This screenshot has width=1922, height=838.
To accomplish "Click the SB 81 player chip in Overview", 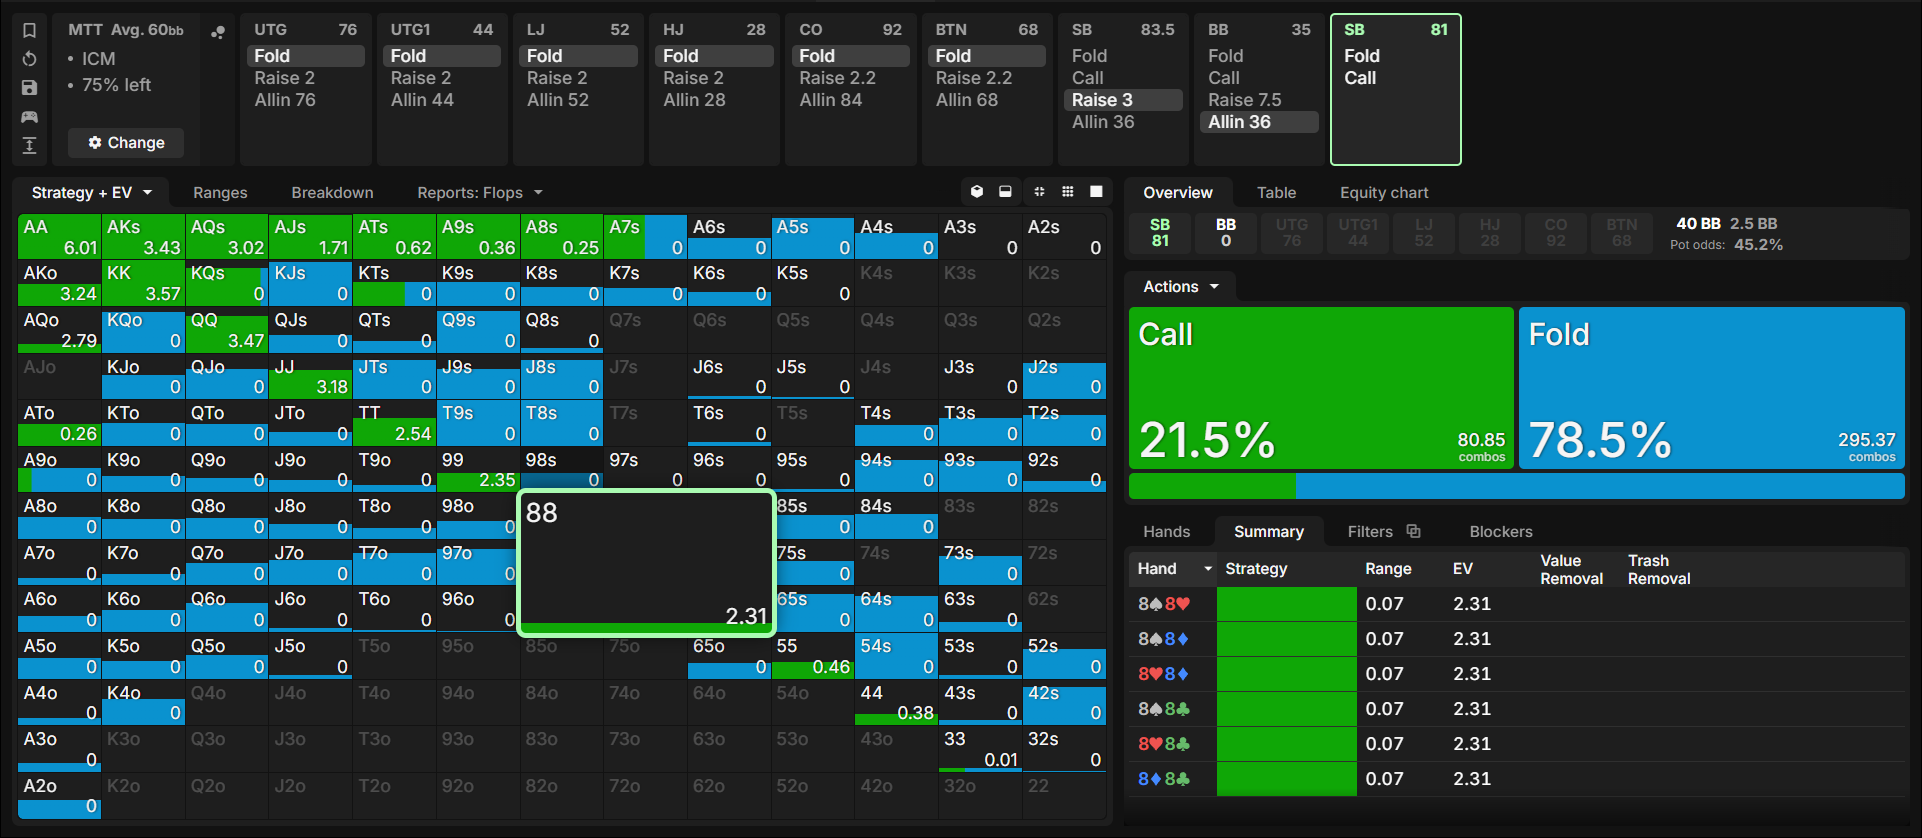I will click(1160, 233).
